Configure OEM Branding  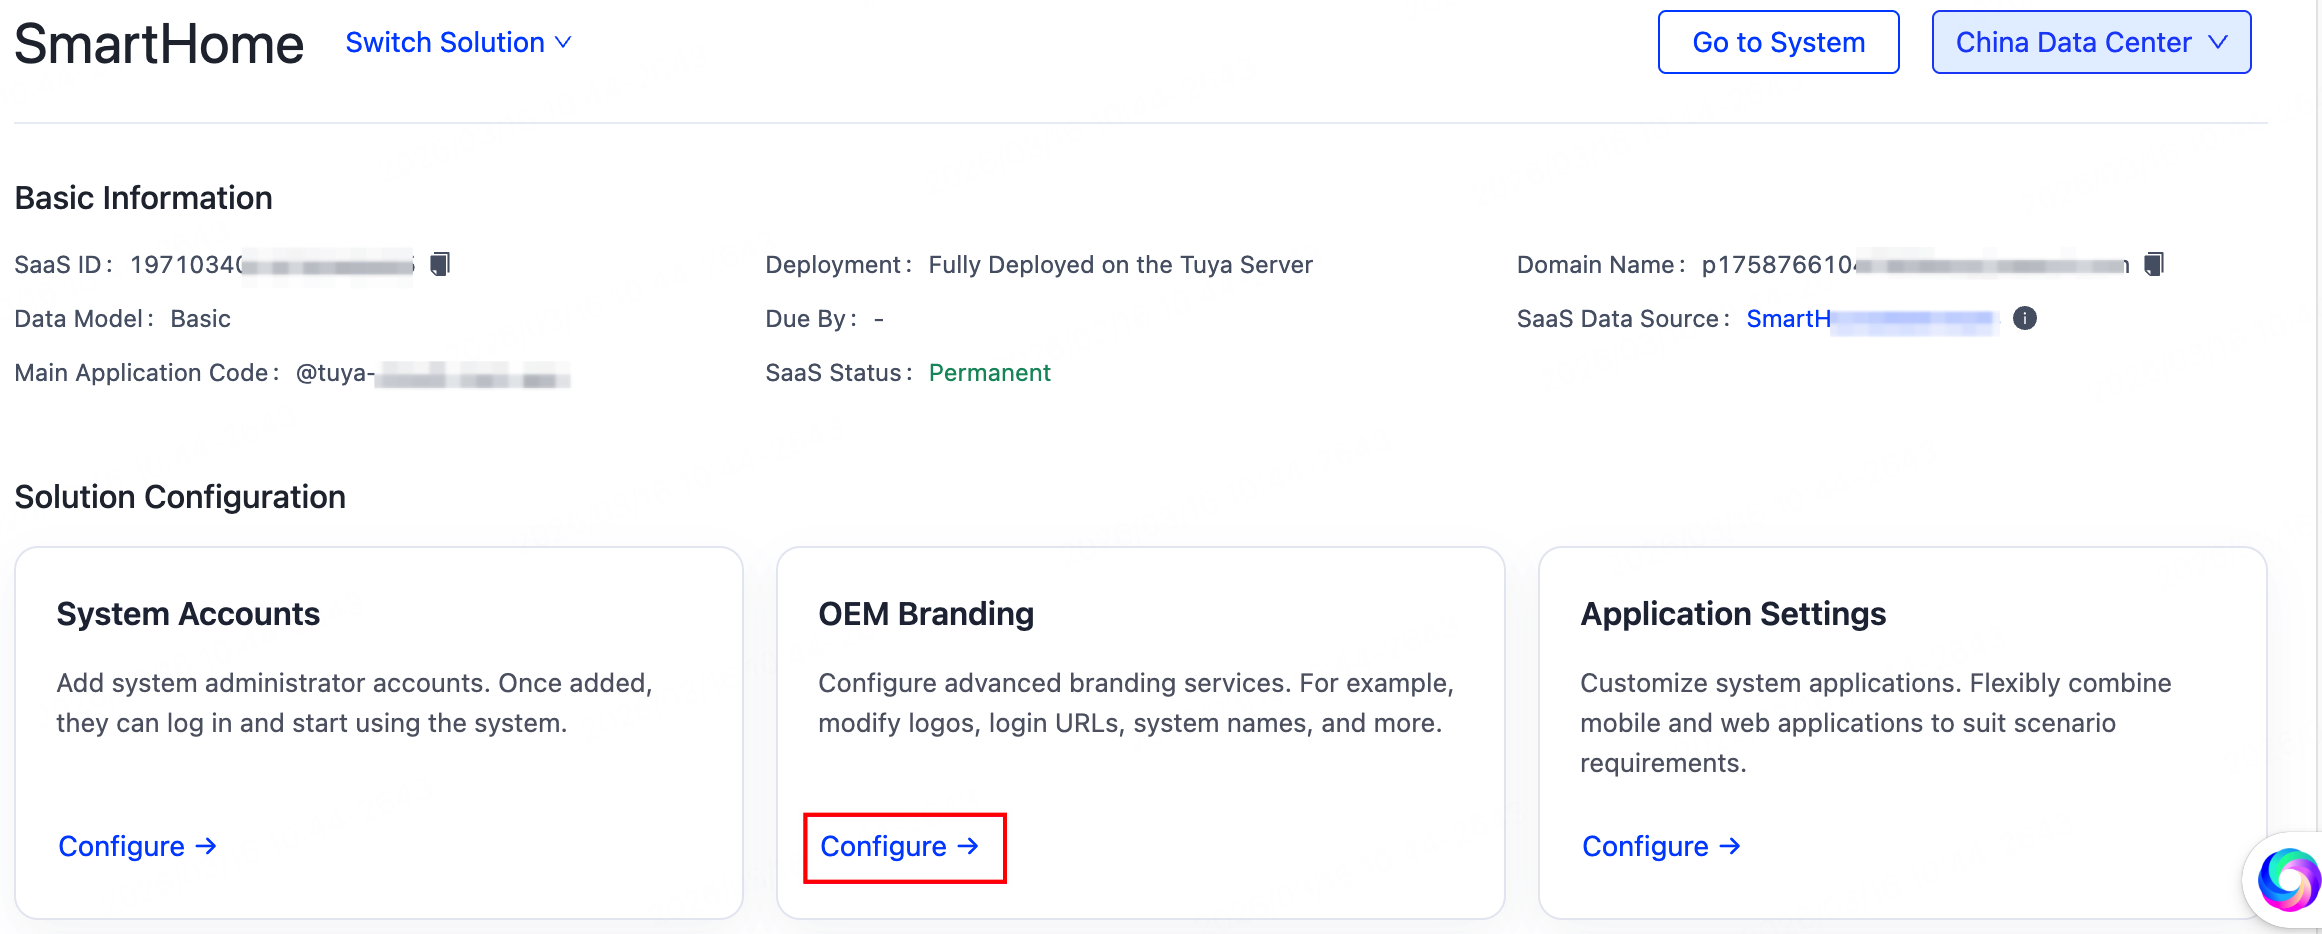900,846
